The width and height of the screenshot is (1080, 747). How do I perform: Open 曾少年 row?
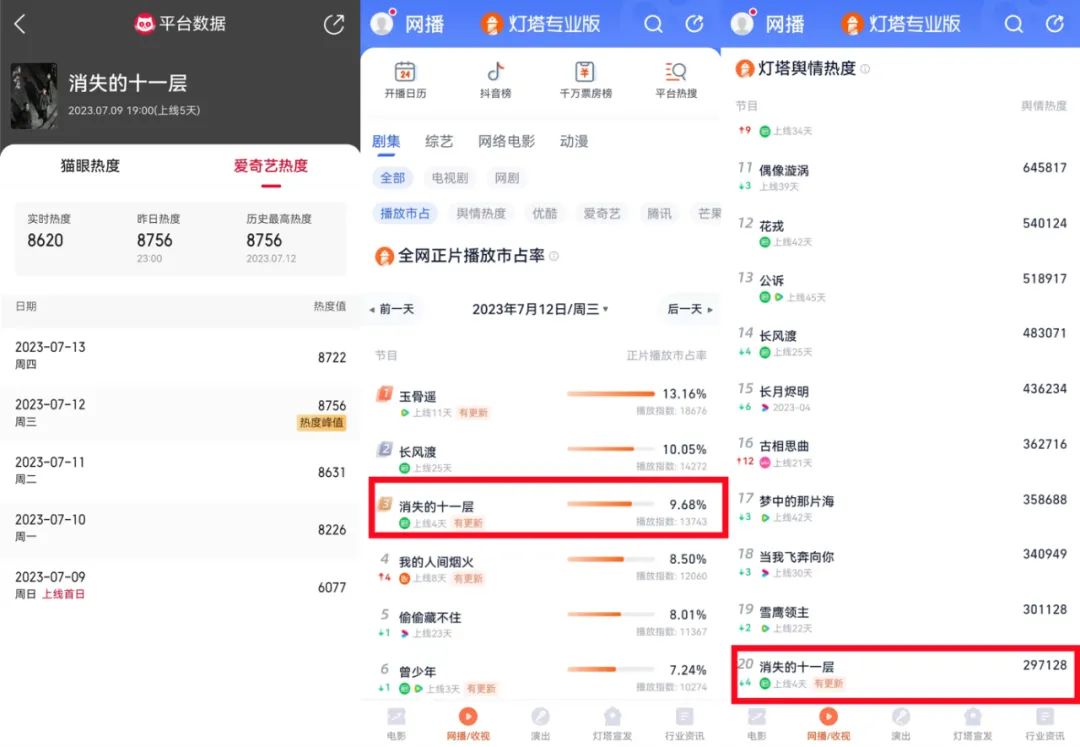[x=543, y=678]
